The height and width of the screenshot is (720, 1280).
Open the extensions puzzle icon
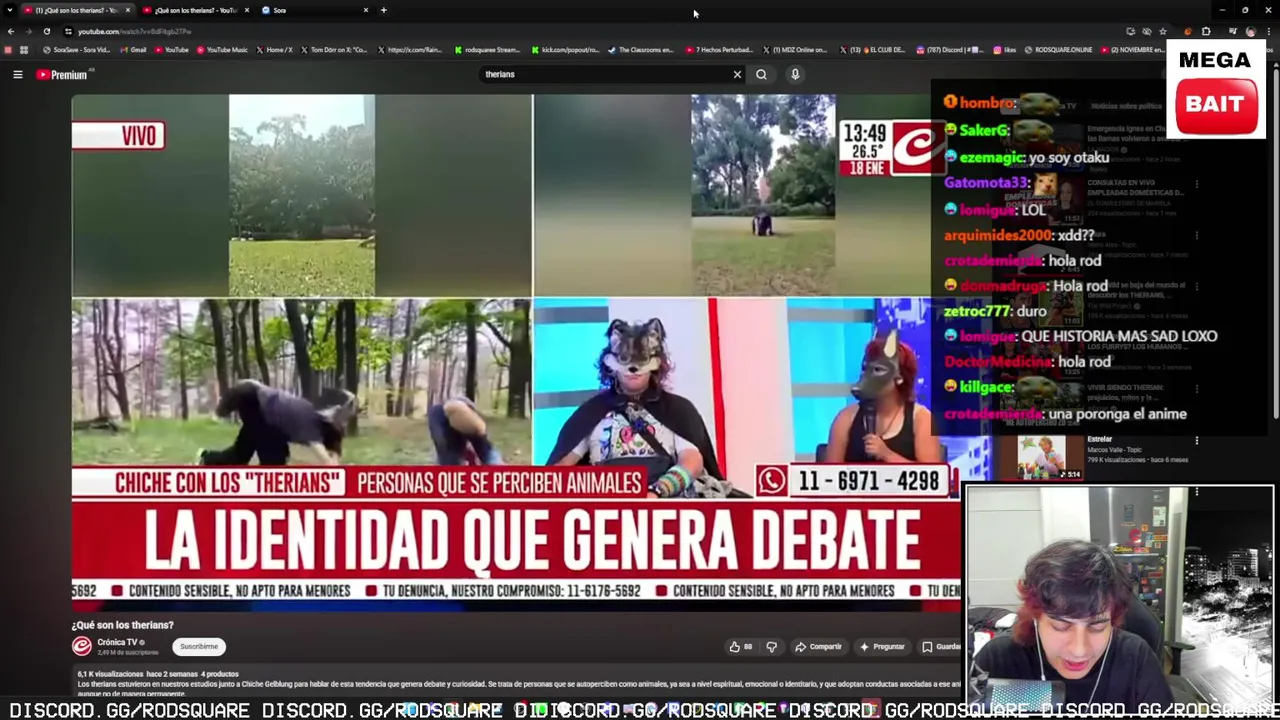[1205, 31]
